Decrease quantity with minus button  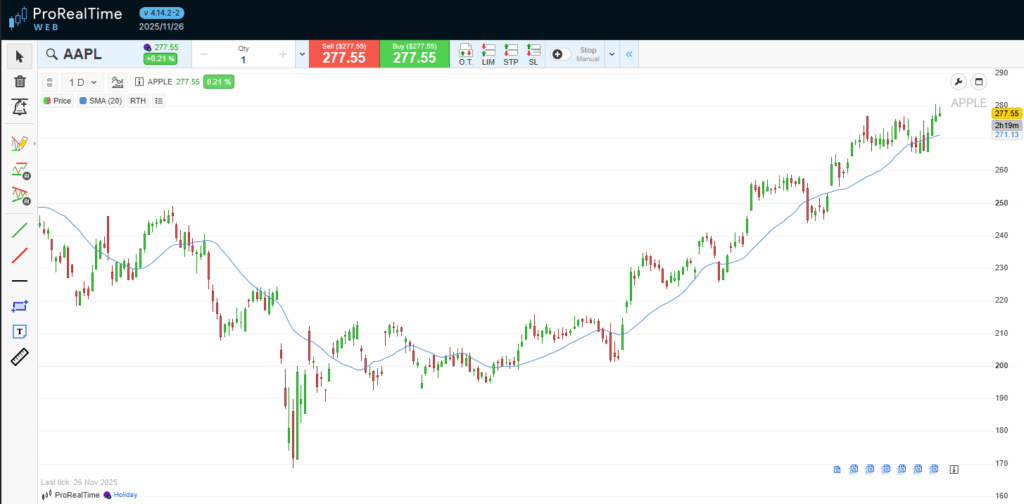pyautogui.click(x=204, y=54)
